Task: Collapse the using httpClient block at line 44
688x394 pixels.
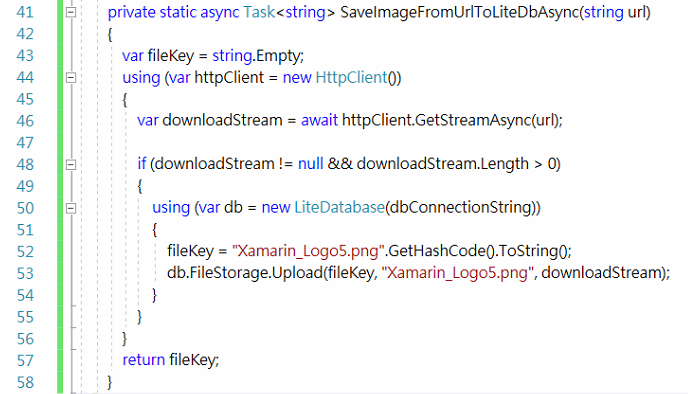Action: click(x=71, y=78)
